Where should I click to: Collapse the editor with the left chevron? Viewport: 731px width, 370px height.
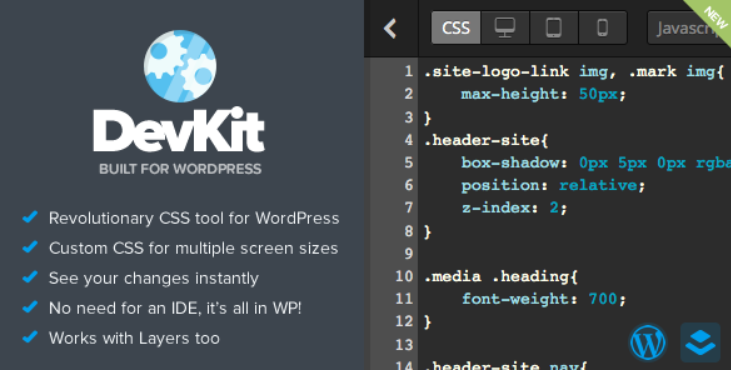pyautogui.click(x=390, y=28)
